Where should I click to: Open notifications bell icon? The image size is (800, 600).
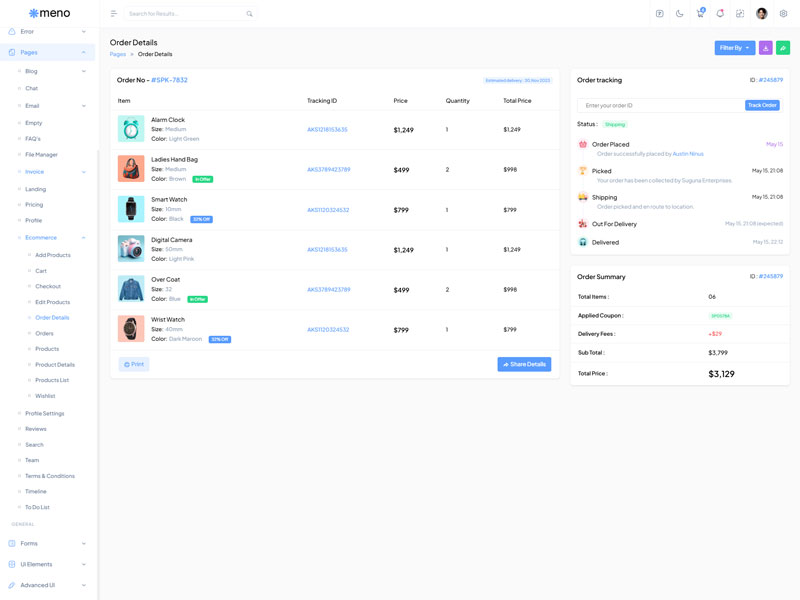[720, 14]
